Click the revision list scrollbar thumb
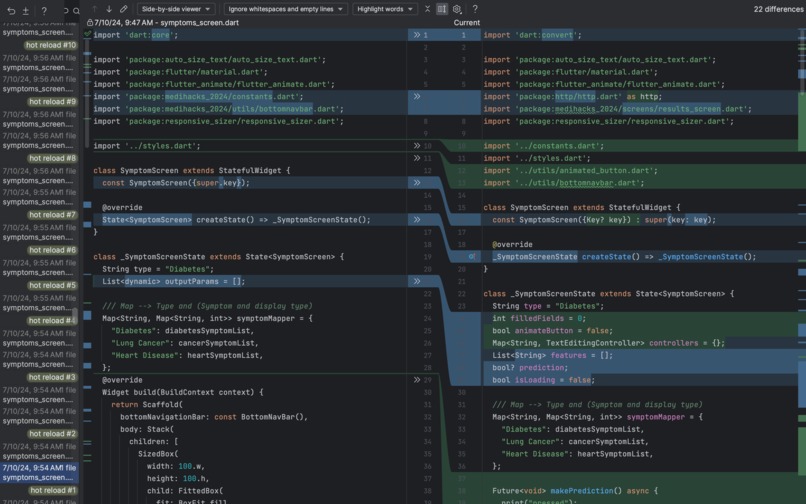This screenshot has height=504, width=806. [x=75, y=316]
